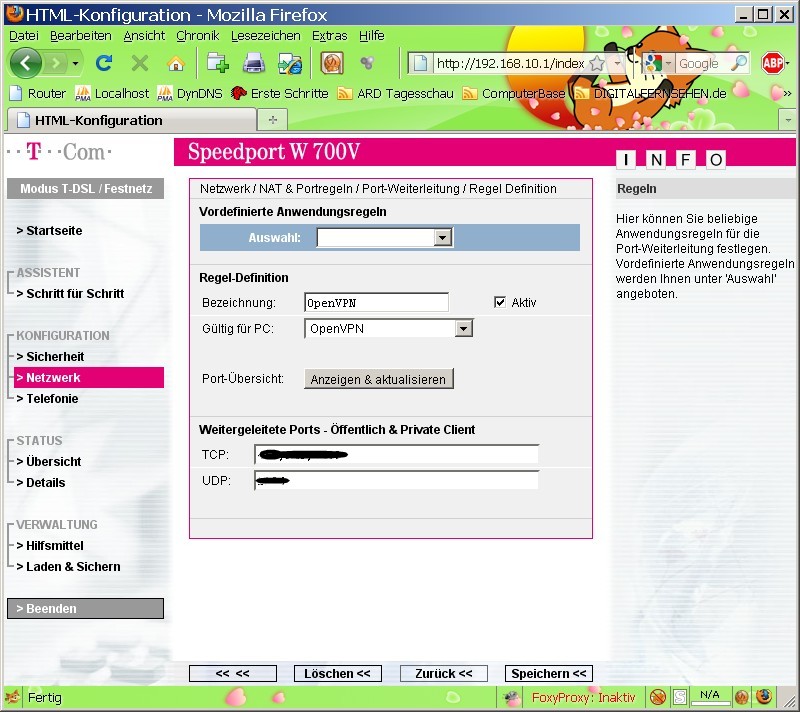
Task: Select the Netzwerk sidebar entry
Action: [x=89, y=377]
